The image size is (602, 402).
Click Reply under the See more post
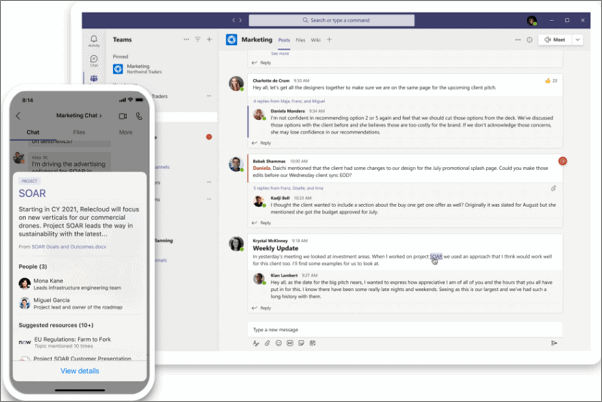click(x=261, y=63)
